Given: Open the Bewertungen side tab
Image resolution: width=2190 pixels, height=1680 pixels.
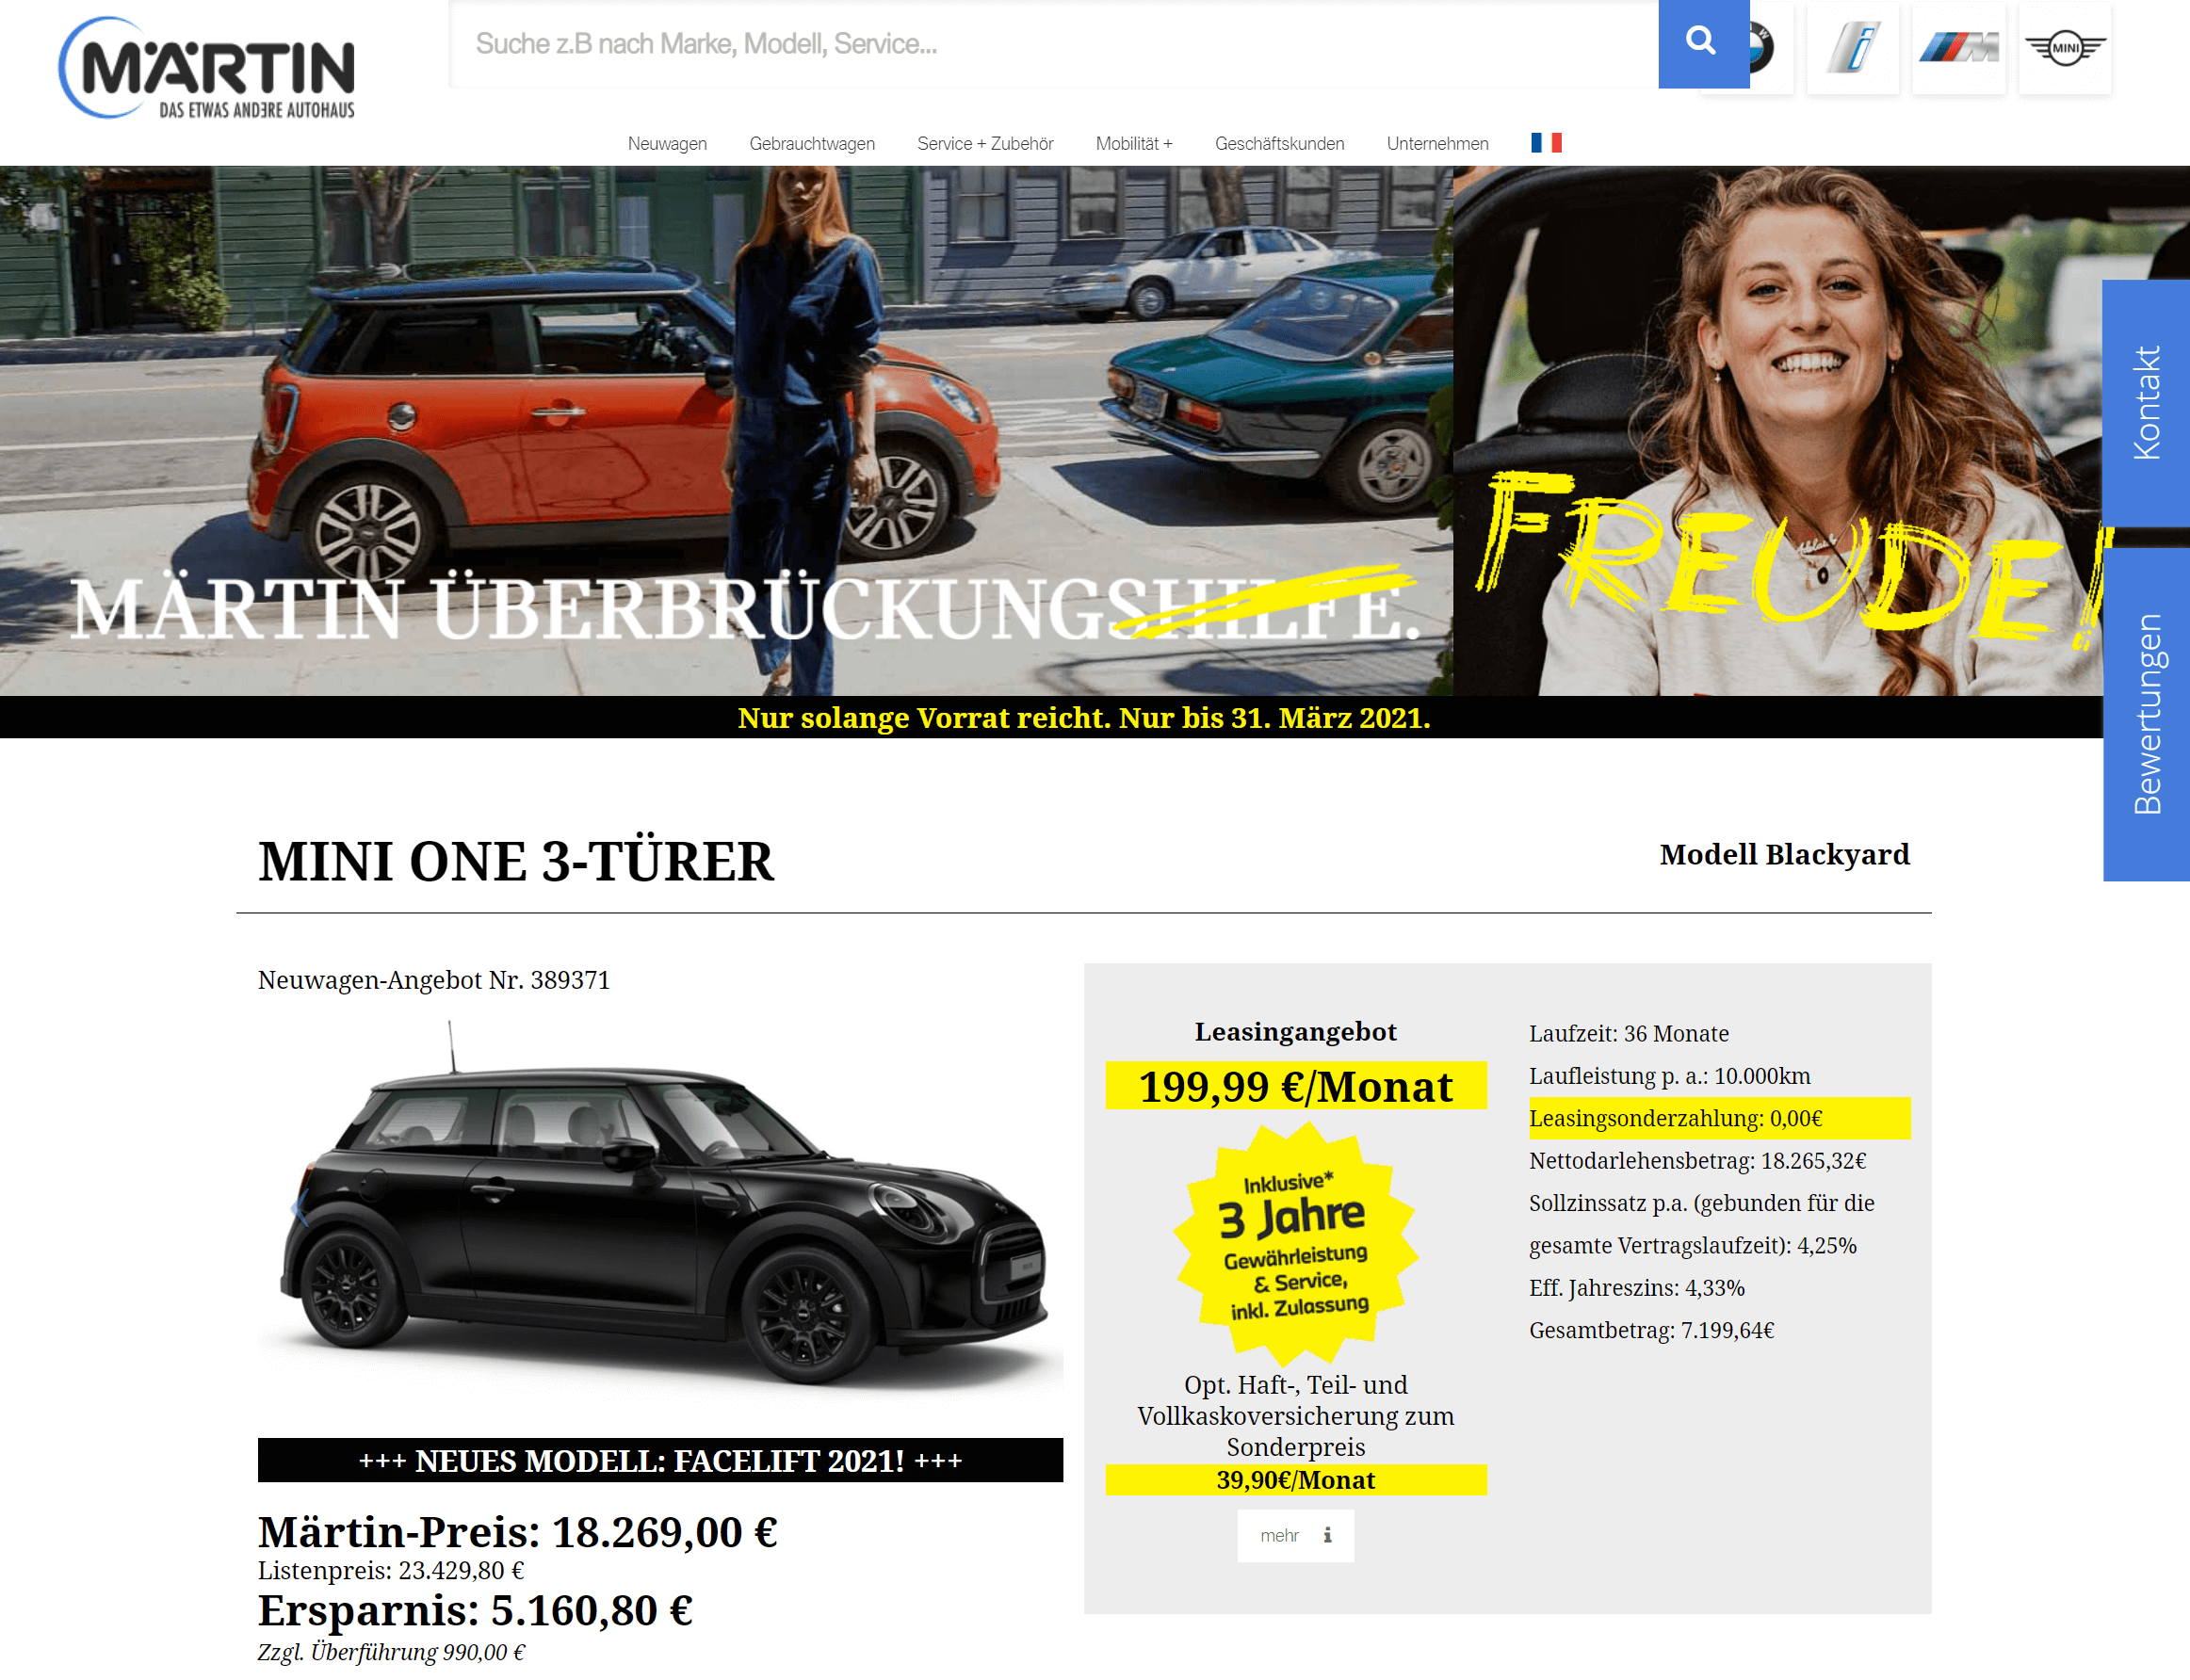Looking at the screenshot, I should [x=2146, y=714].
